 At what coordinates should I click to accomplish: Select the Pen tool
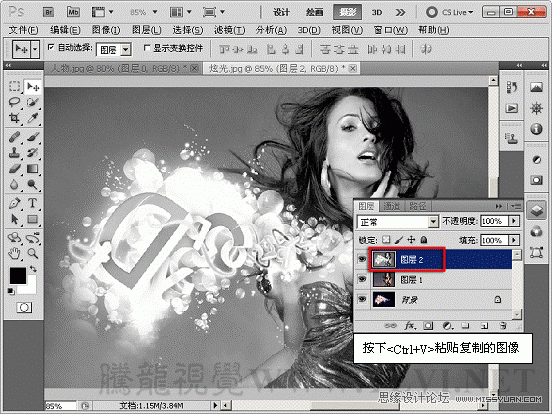point(14,203)
